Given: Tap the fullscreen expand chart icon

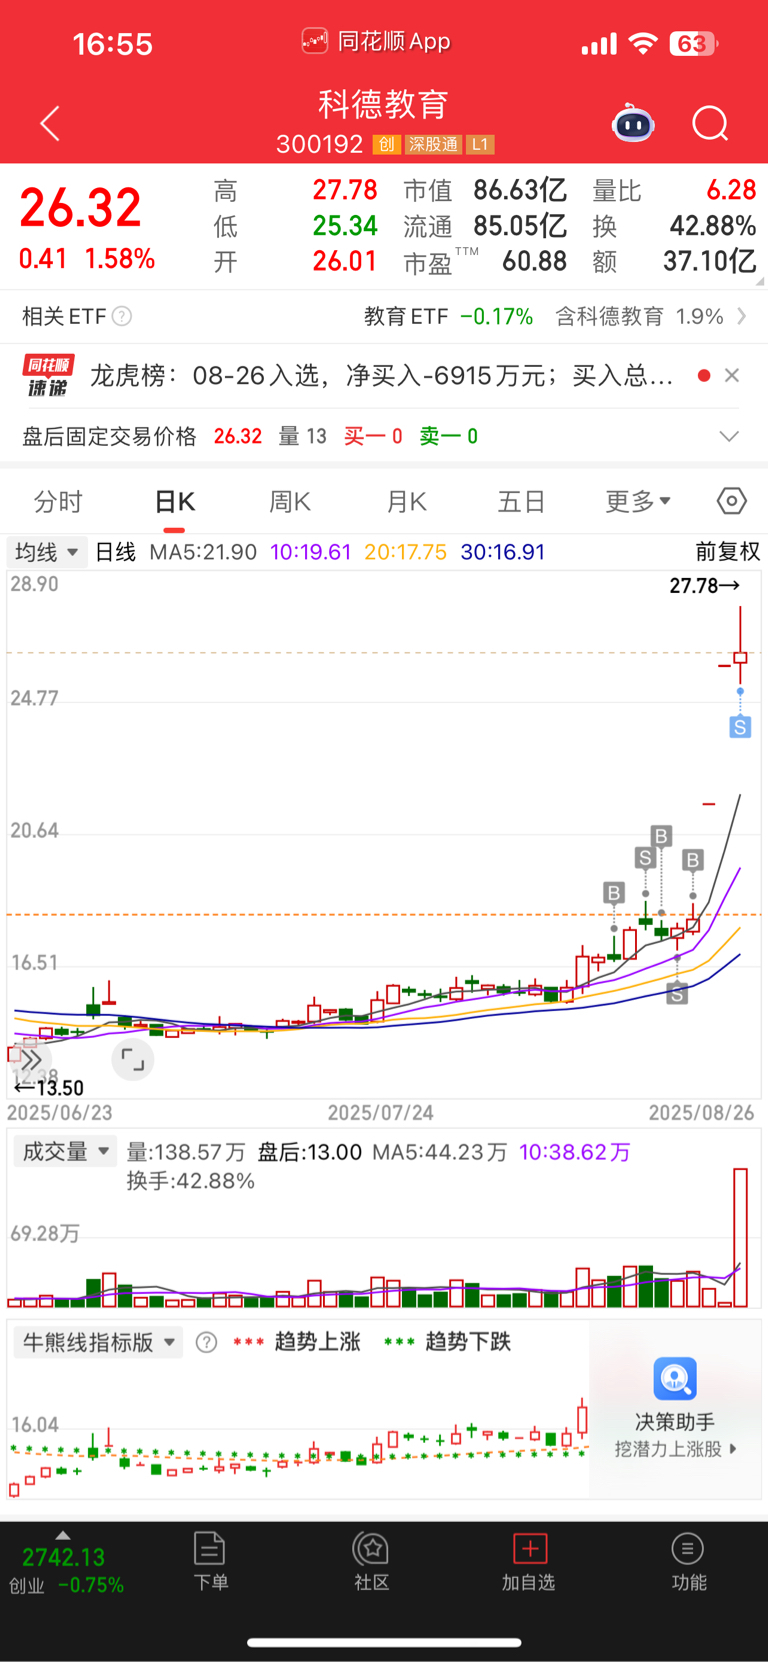Looking at the screenshot, I should point(133,1059).
